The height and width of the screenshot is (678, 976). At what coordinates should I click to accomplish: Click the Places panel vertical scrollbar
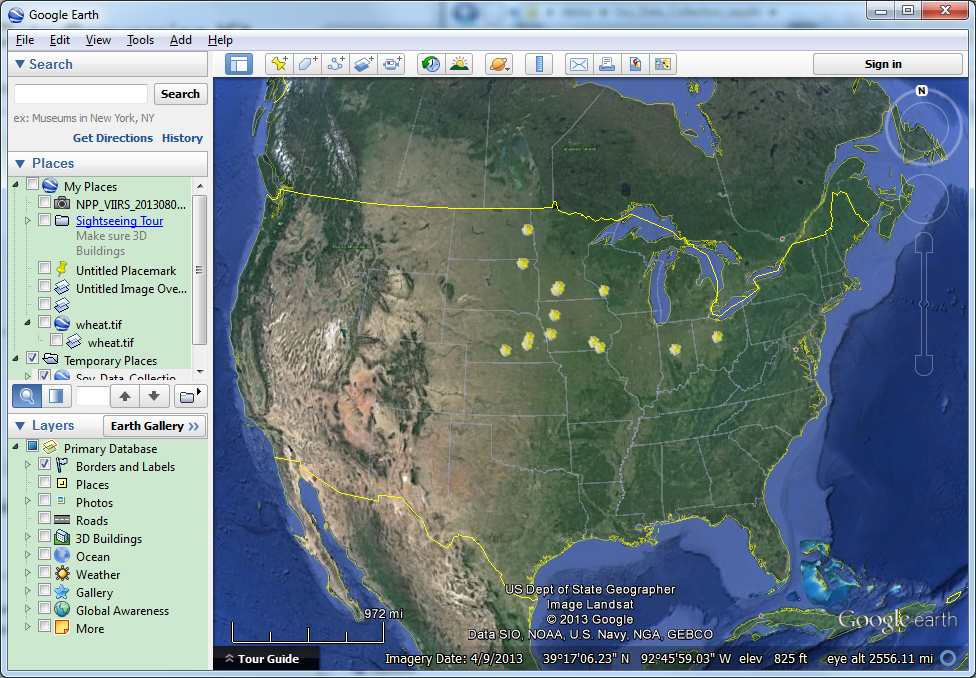pyautogui.click(x=199, y=269)
